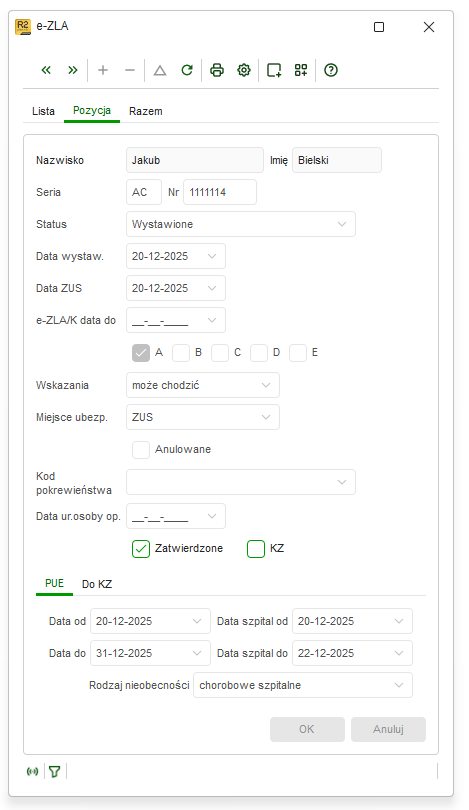This screenshot has width=469, height=810.
Task: Click the Nr field containing 1111114
Action: [x=220, y=192]
